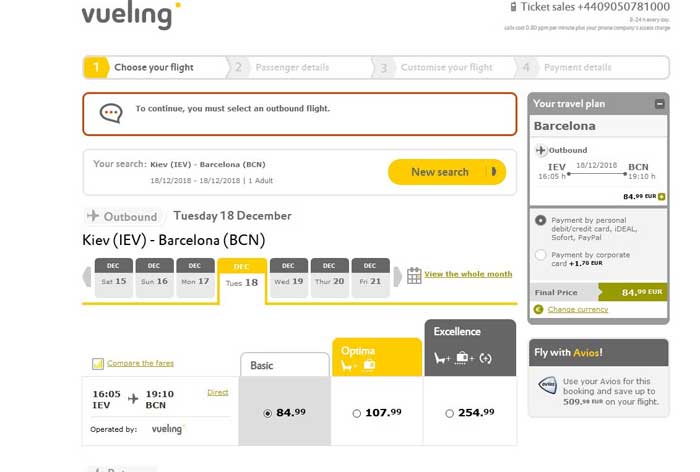Select payment by corporate card

tap(541, 255)
